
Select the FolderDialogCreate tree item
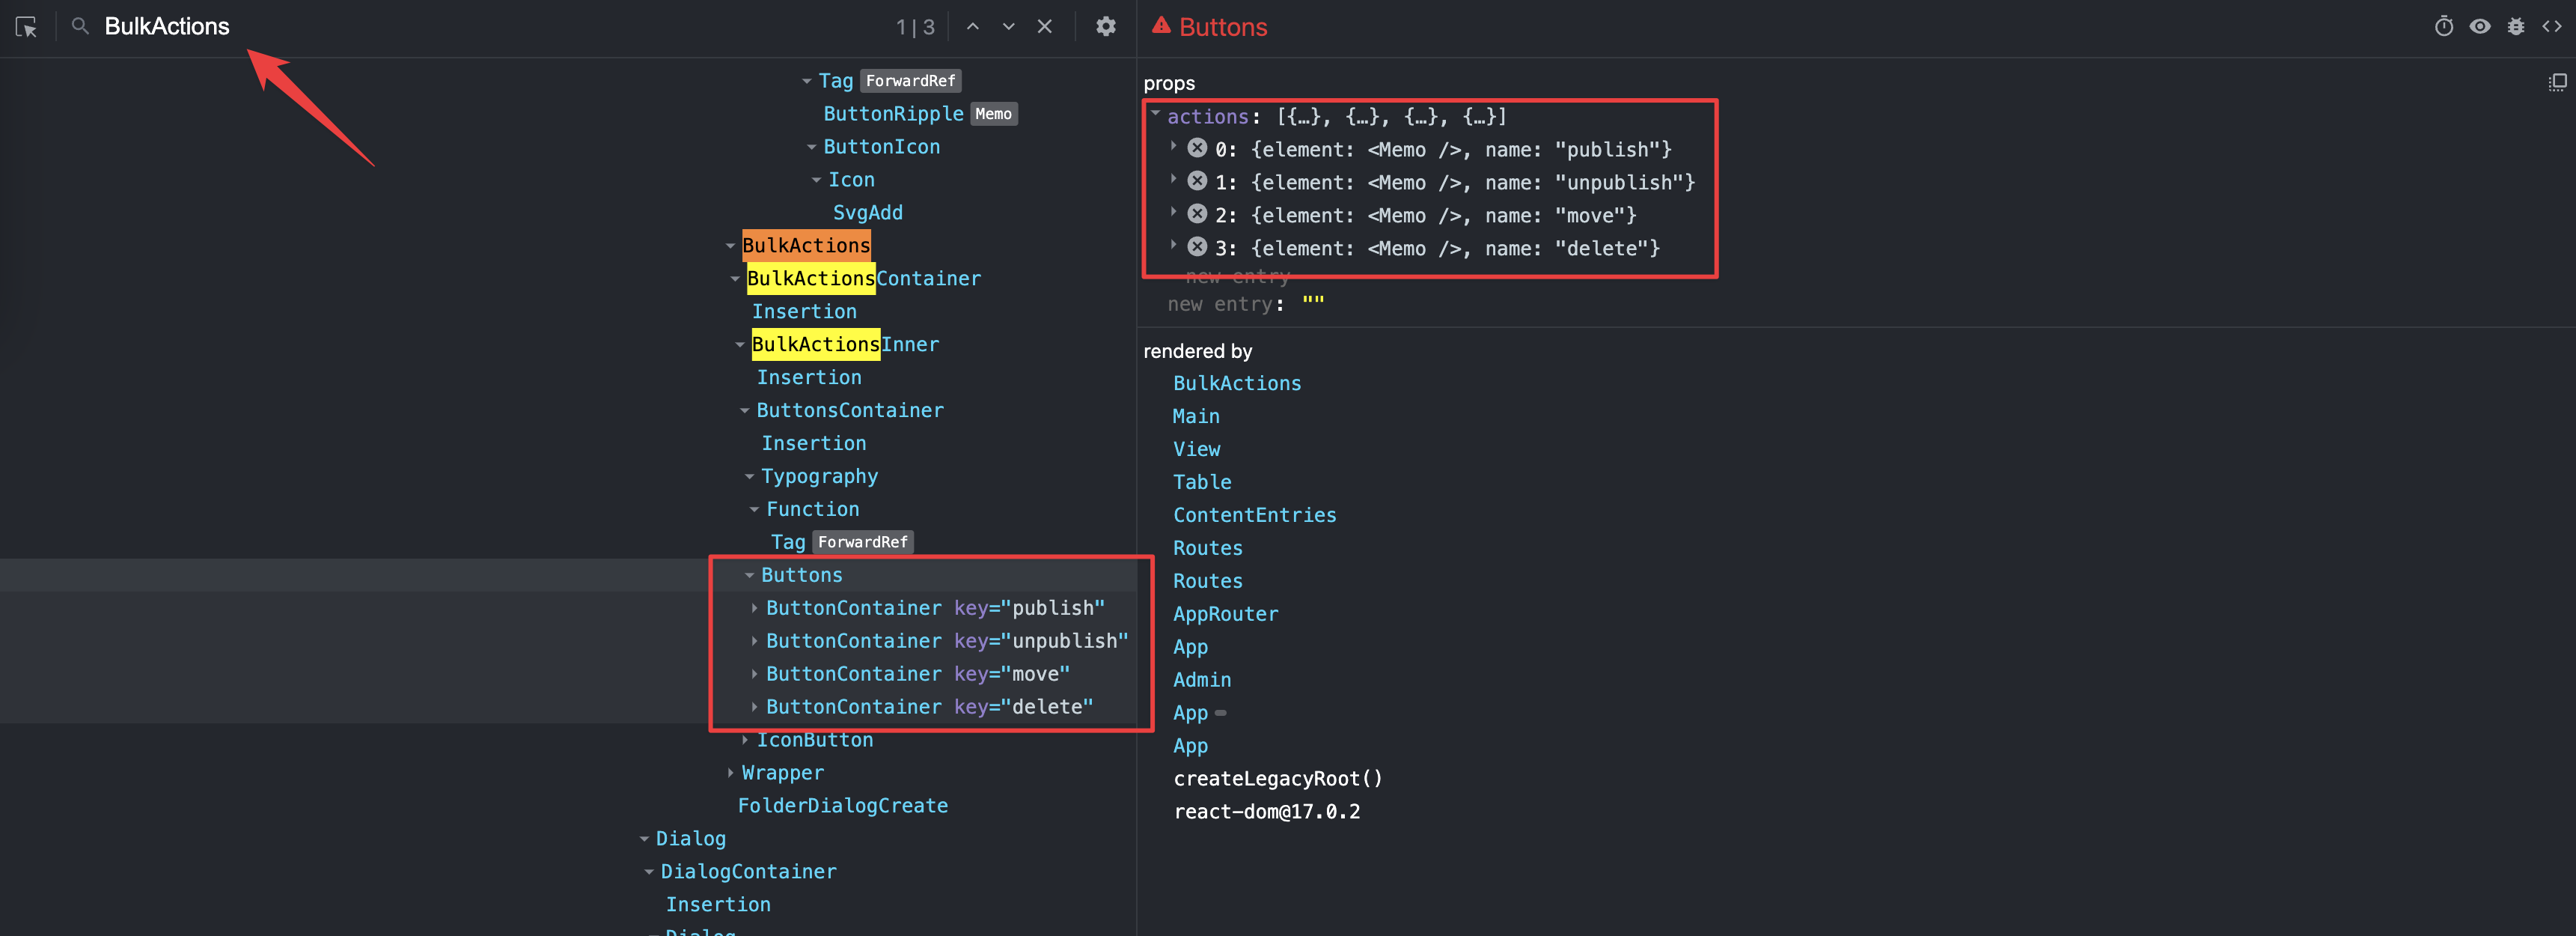click(843, 804)
